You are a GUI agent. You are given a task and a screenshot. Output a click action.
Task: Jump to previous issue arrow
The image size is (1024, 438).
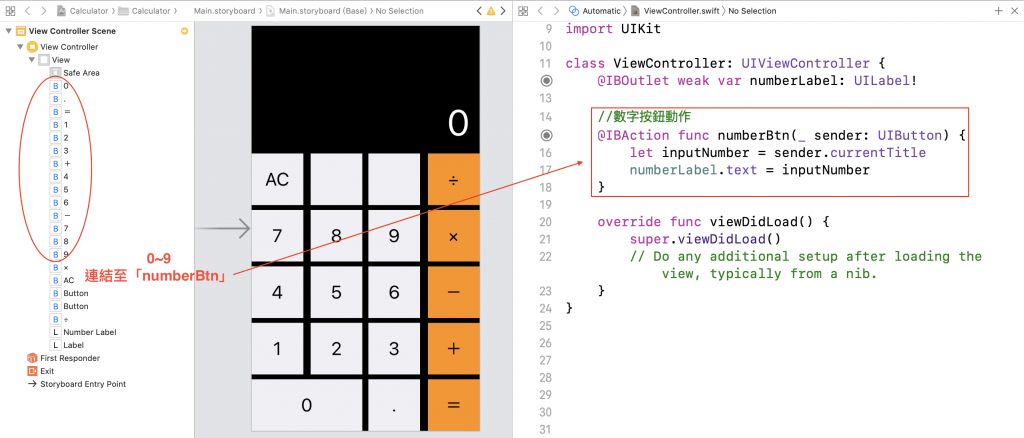click(x=479, y=11)
